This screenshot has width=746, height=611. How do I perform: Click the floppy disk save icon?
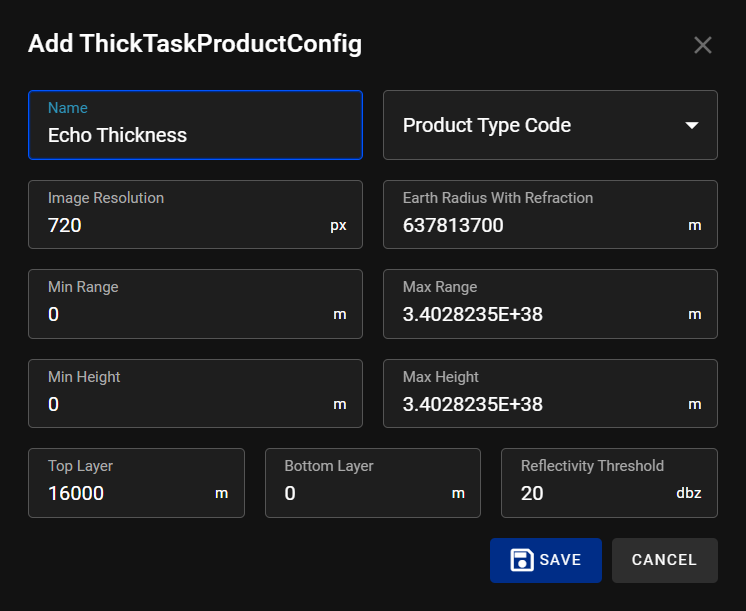pos(521,560)
